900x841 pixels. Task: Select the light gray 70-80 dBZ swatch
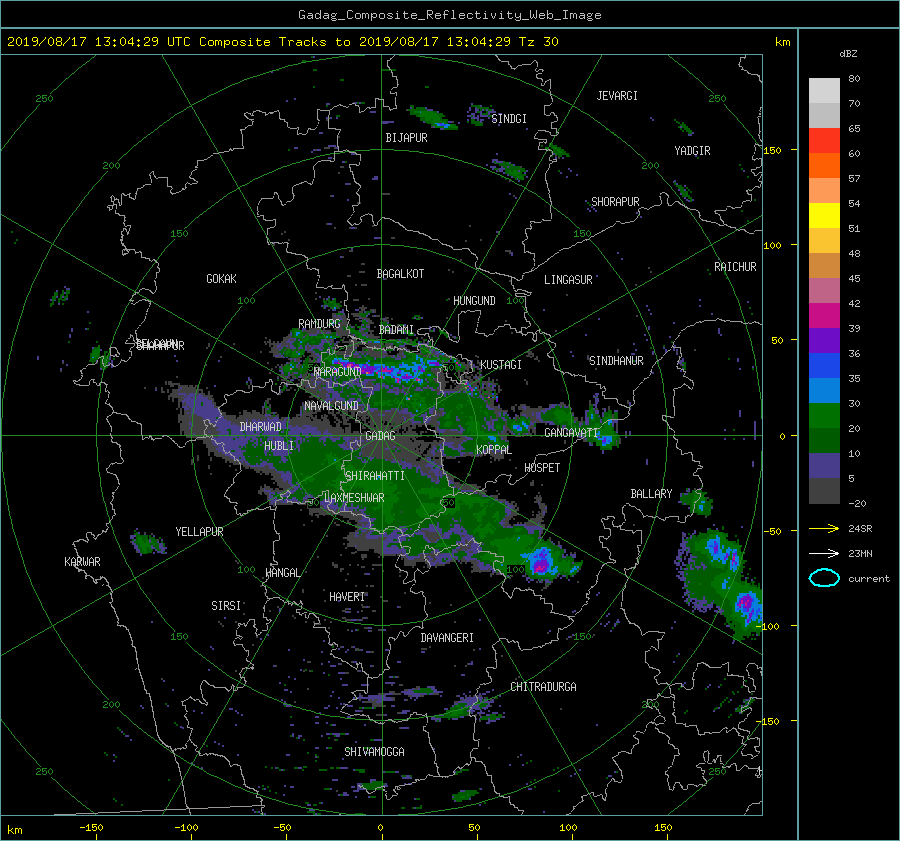(824, 91)
